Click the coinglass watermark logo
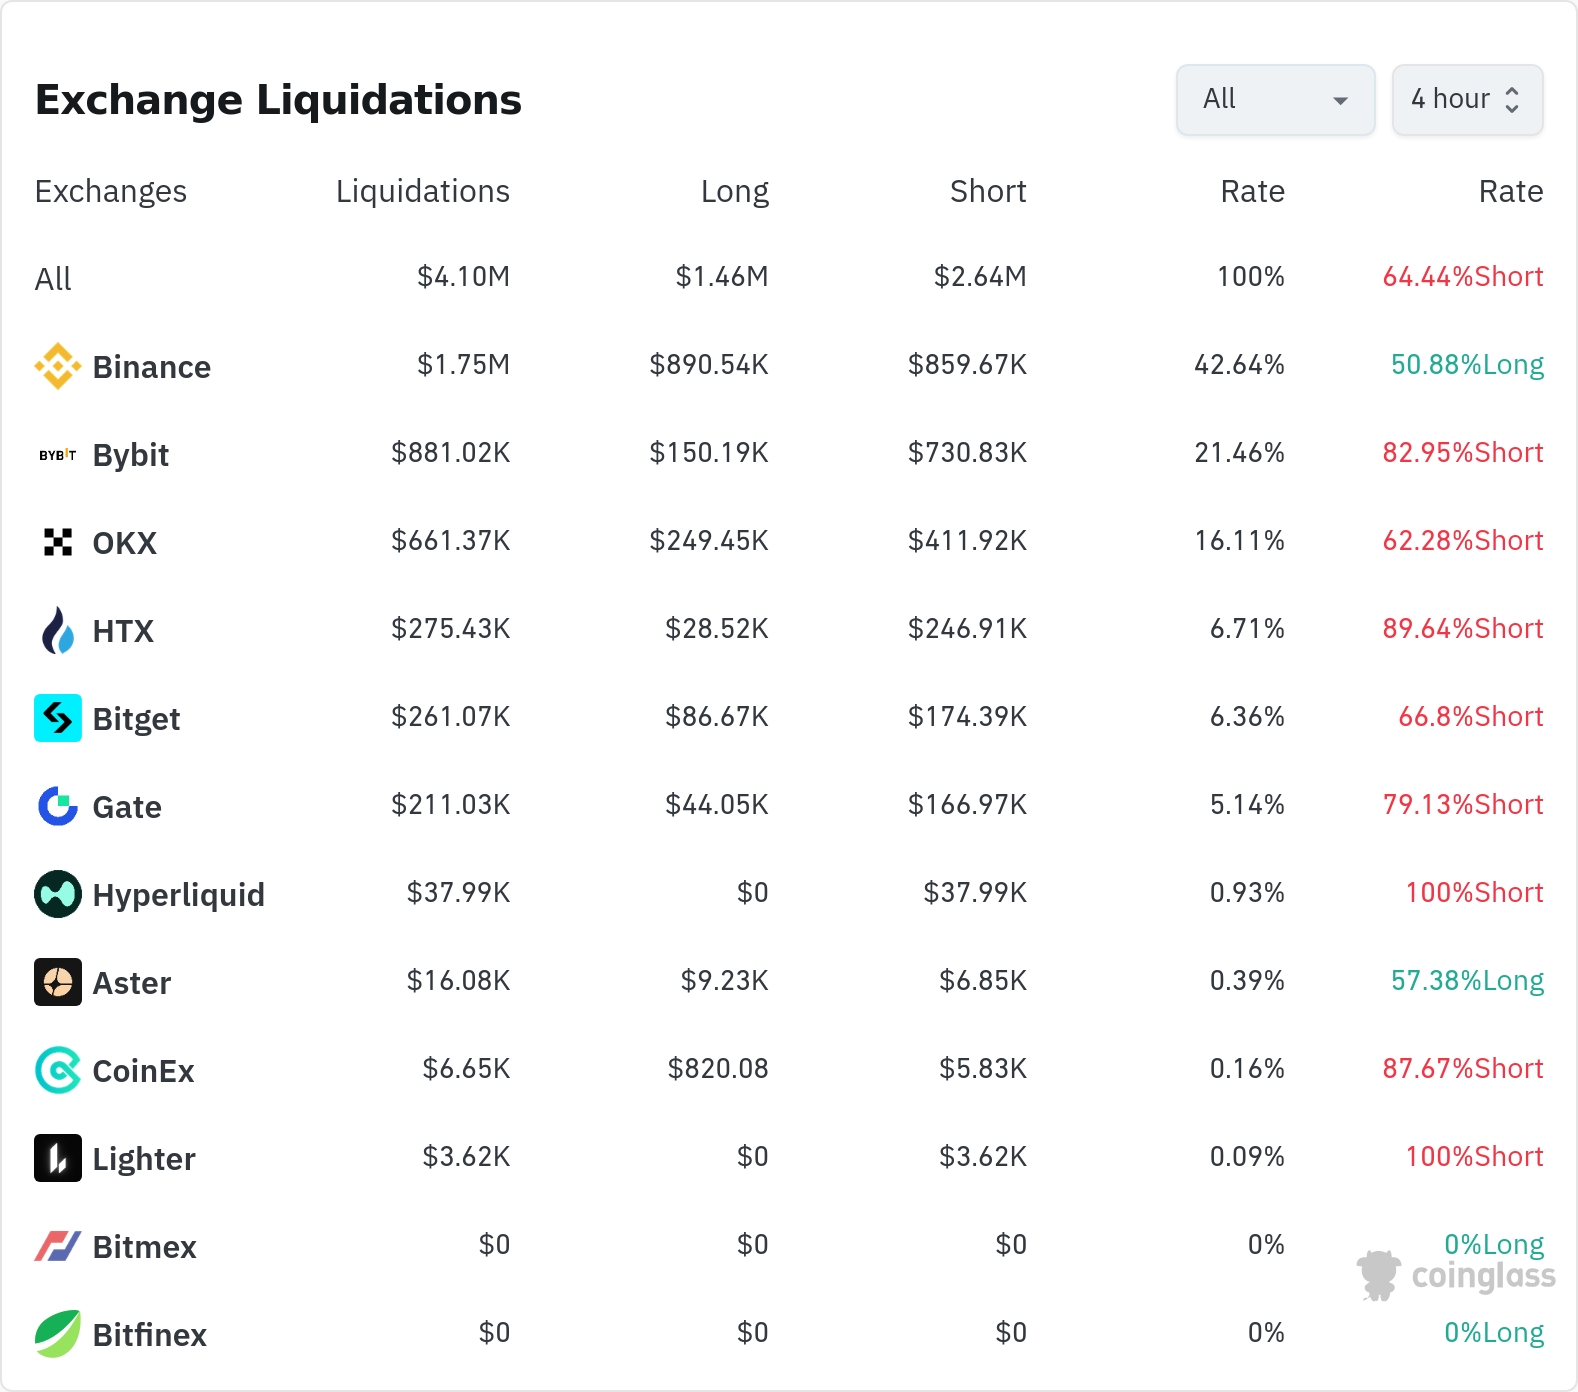This screenshot has height=1392, width=1578. click(1457, 1275)
